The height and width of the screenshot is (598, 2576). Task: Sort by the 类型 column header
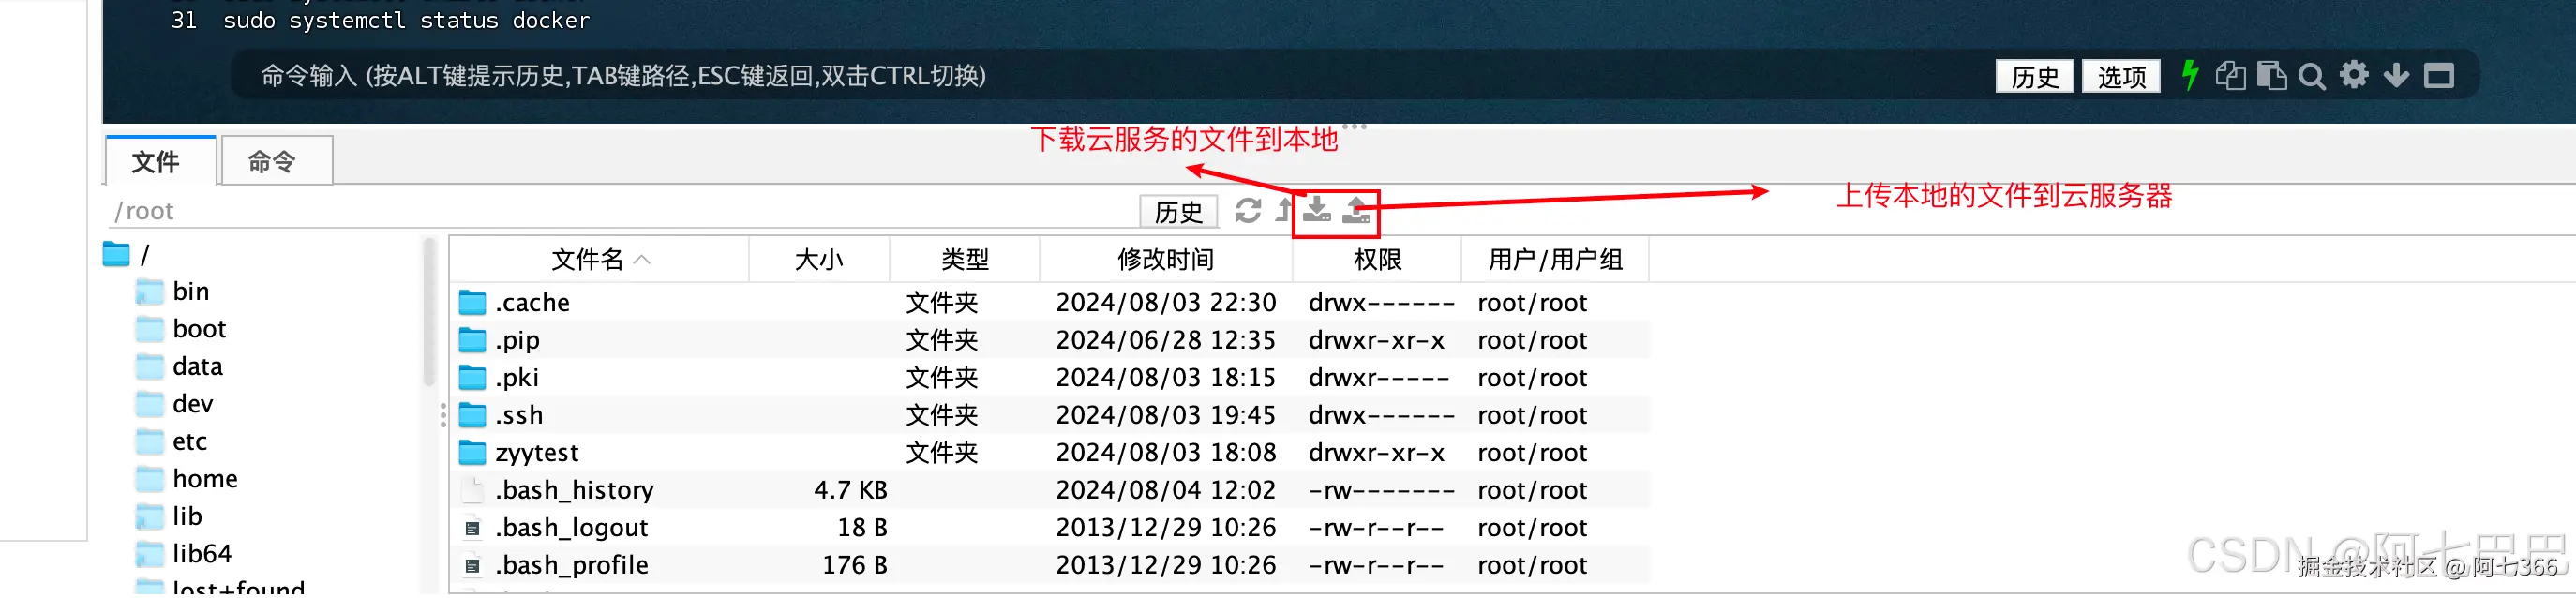pos(964,260)
